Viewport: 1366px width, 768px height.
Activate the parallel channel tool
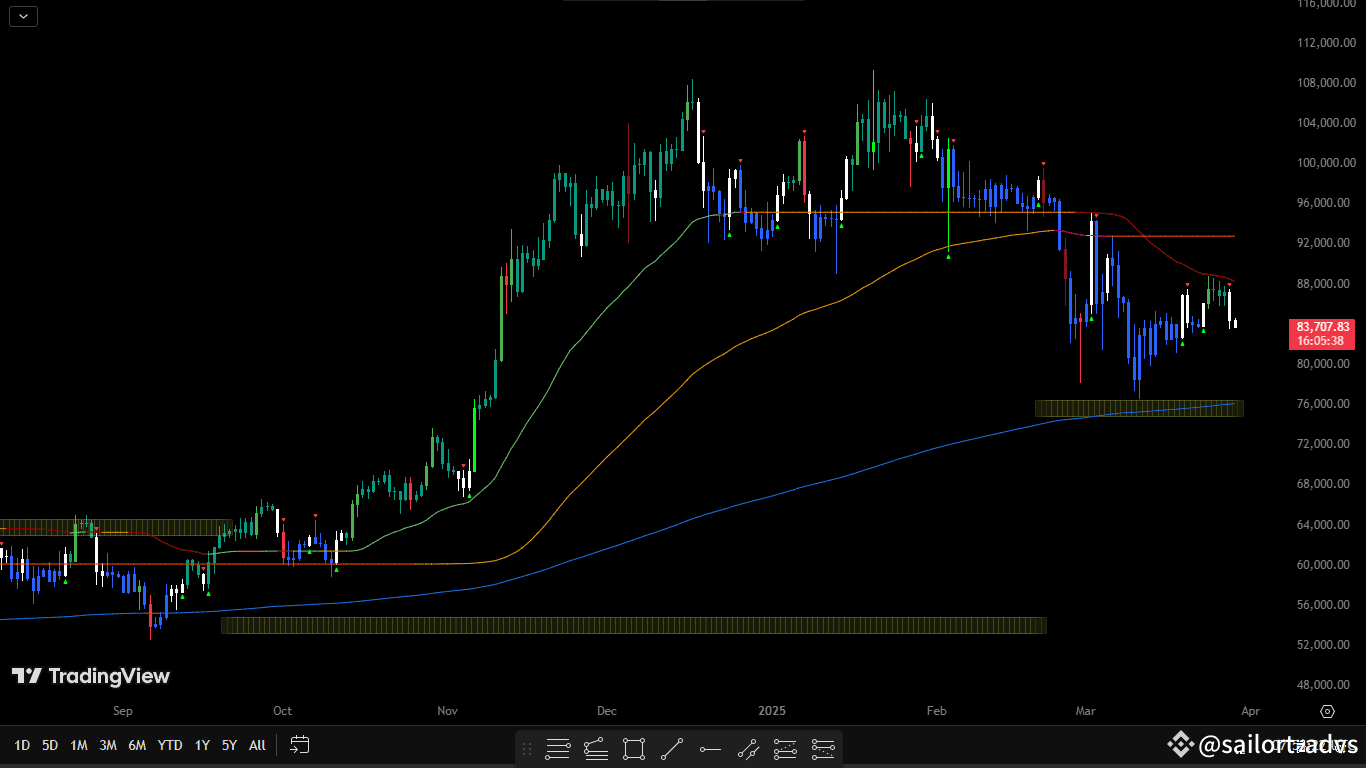[x=748, y=748]
